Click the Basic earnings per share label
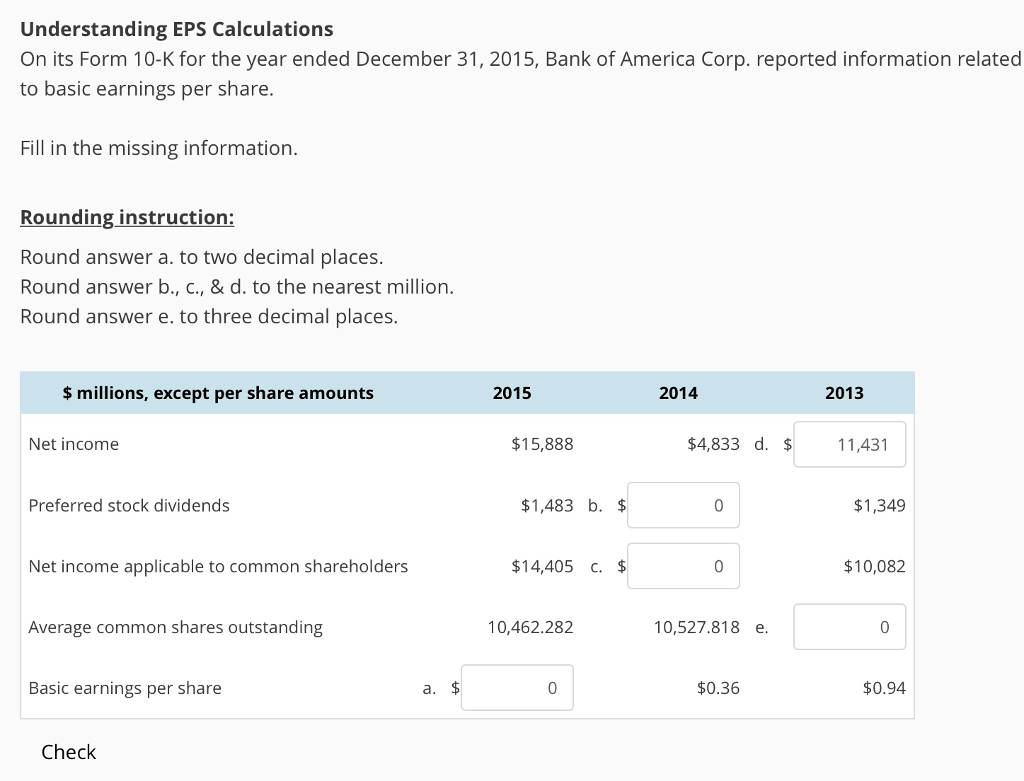Image resolution: width=1024 pixels, height=781 pixels. [x=126, y=688]
